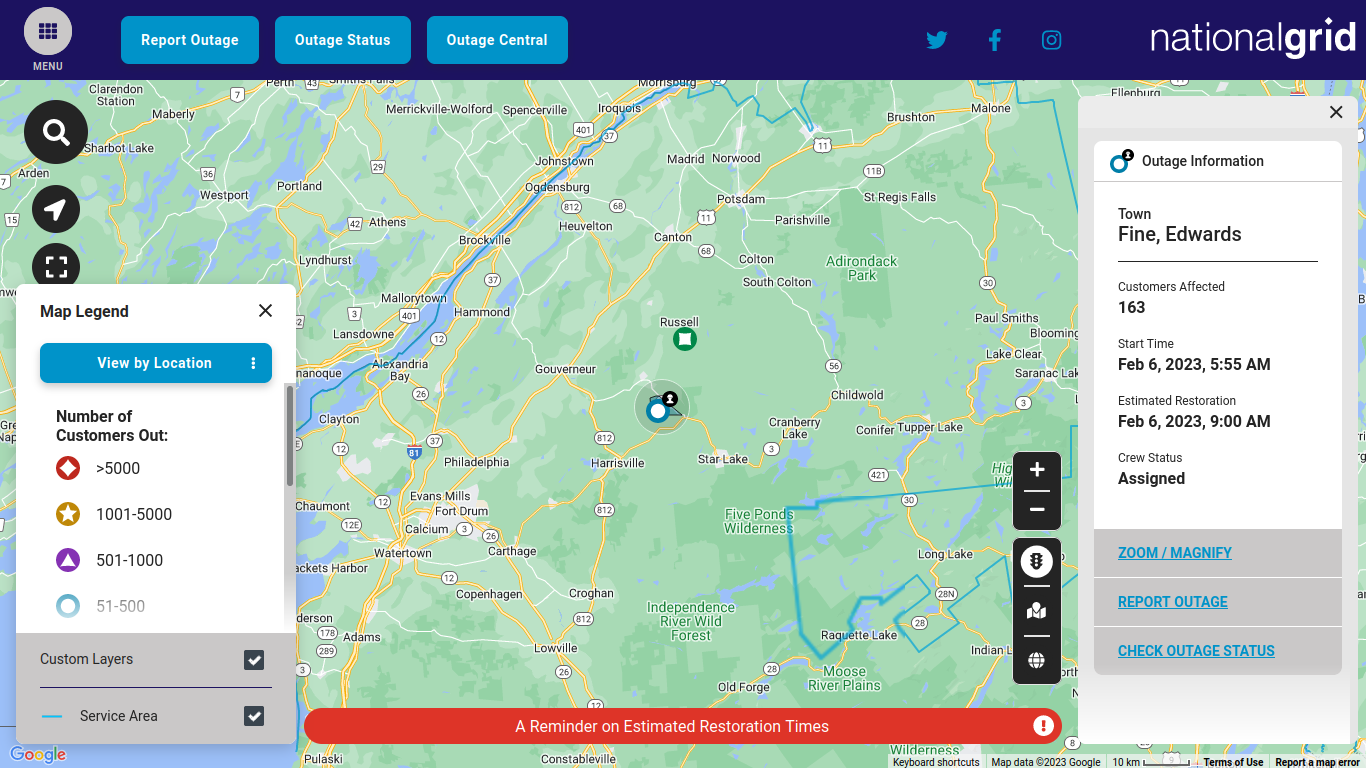Click Adirondack Park label on map
Viewport: 1366px width, 768px height.
tap(861, 268)
